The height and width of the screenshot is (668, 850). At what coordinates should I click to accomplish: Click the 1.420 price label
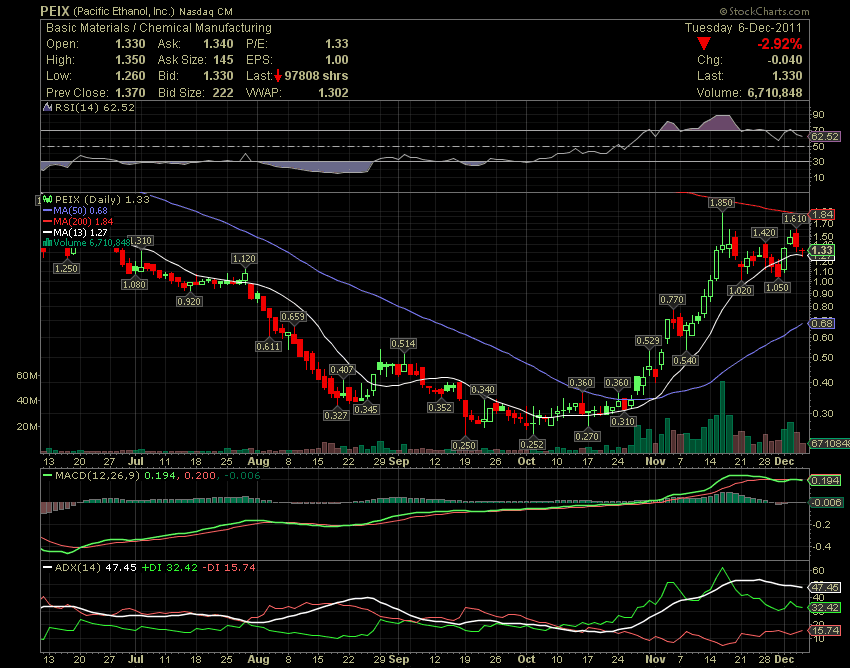pos(764,233)
